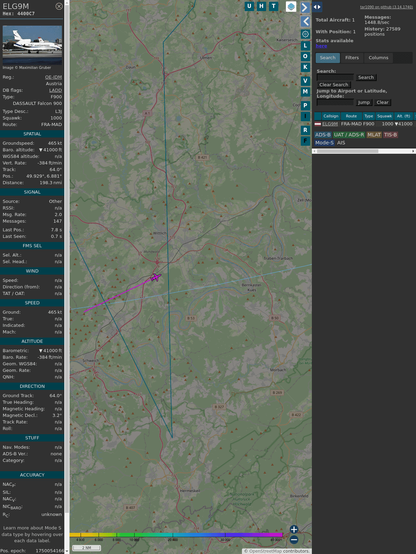This screenshot has height=554, width=416.
Task: Sort table by Callsign column
Action: (331, 116)
